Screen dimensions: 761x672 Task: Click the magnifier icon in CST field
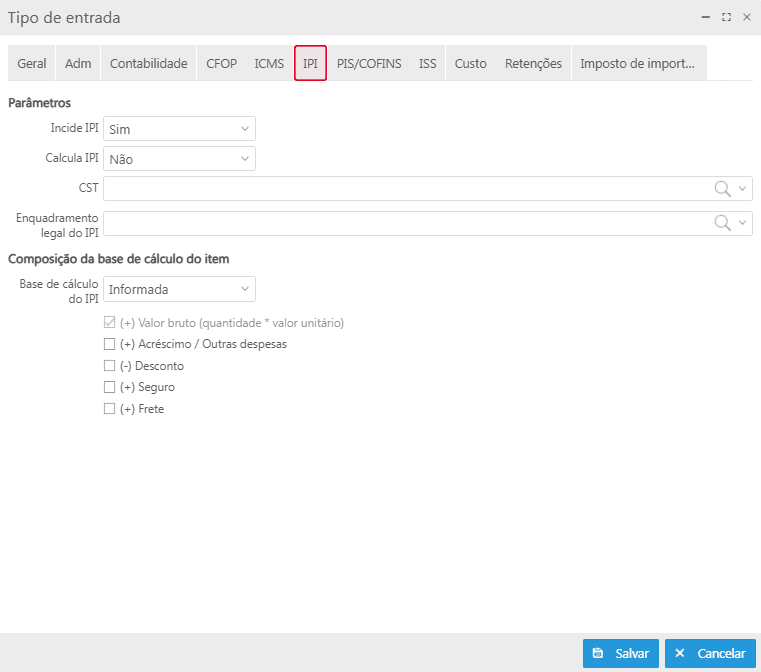pyautogui.click(x=721, y=188)
